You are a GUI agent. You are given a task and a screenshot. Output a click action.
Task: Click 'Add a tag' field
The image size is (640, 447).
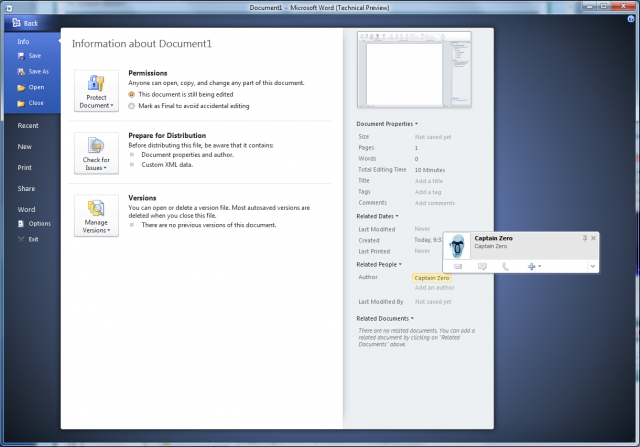click(x=428, y=192)
